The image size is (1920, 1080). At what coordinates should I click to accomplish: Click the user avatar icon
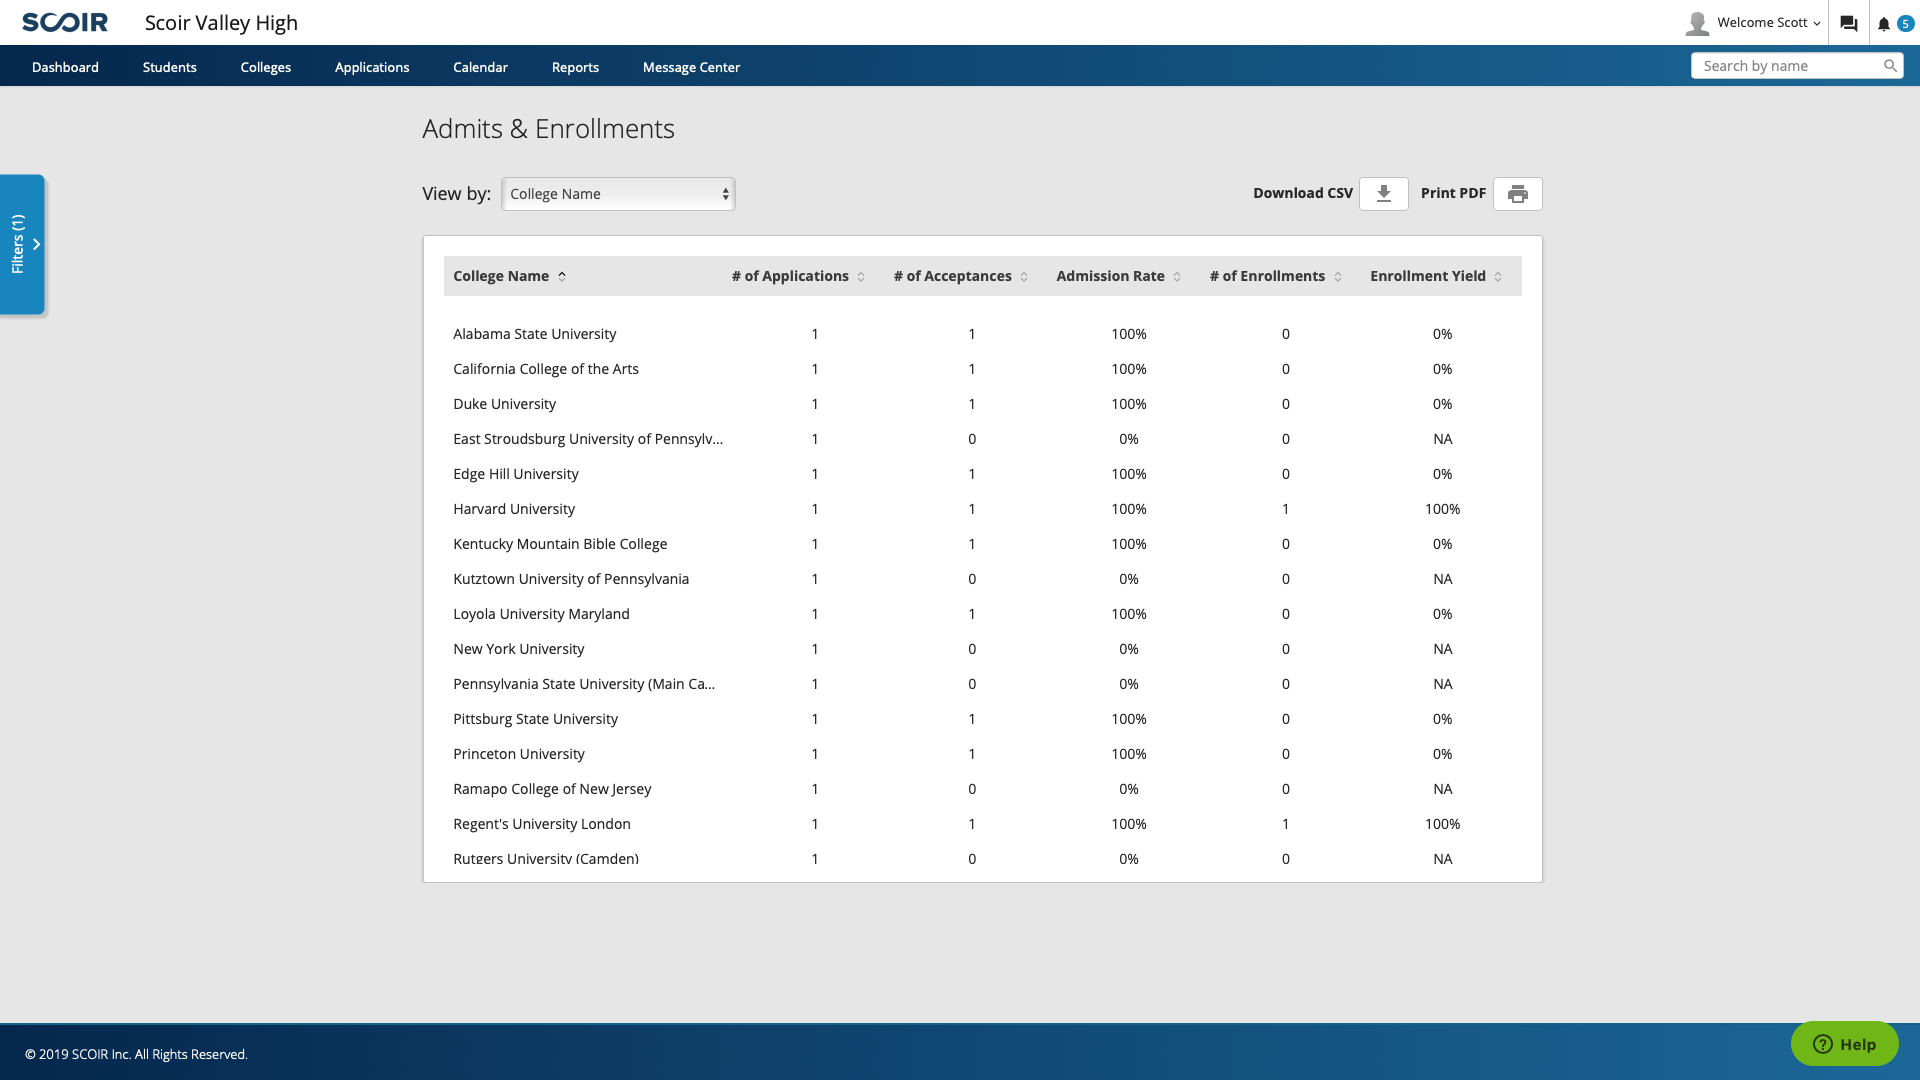(1697, 23)
